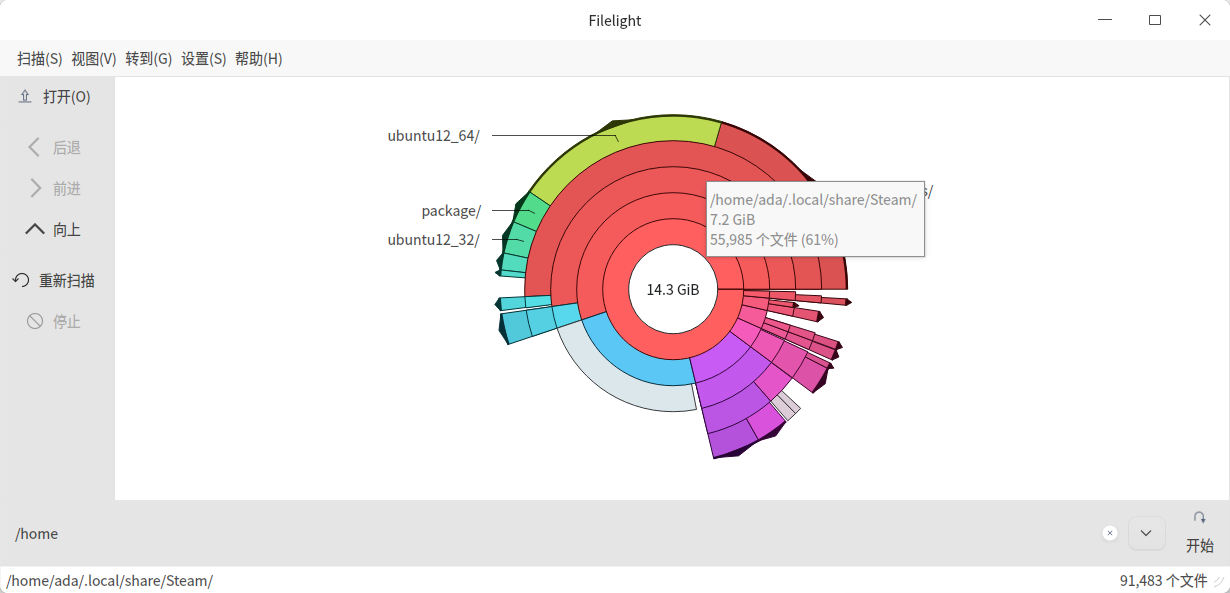Click the 打开(O) button in sidebar

(x=55, y=97)
